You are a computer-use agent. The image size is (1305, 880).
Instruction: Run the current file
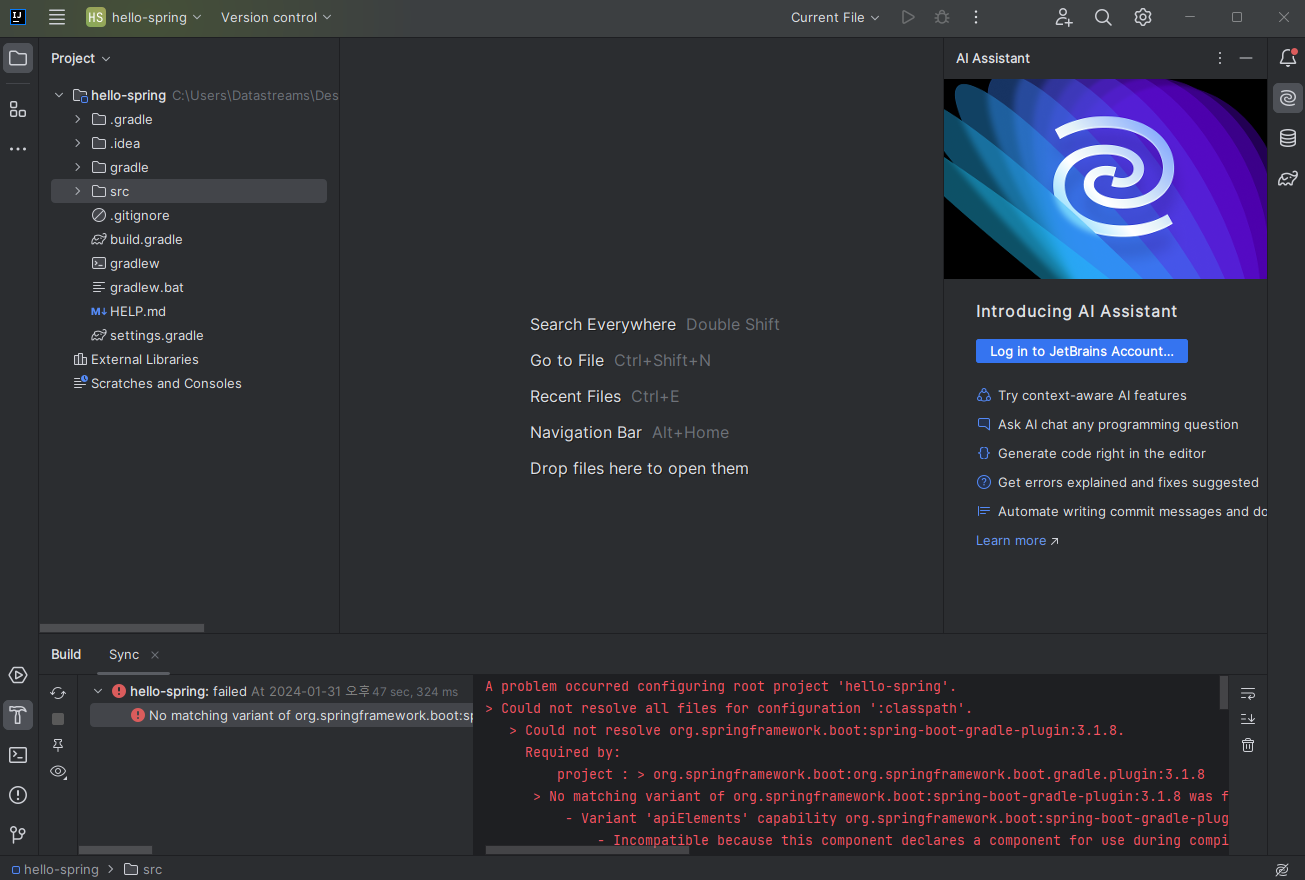click(x=908, y=17)
